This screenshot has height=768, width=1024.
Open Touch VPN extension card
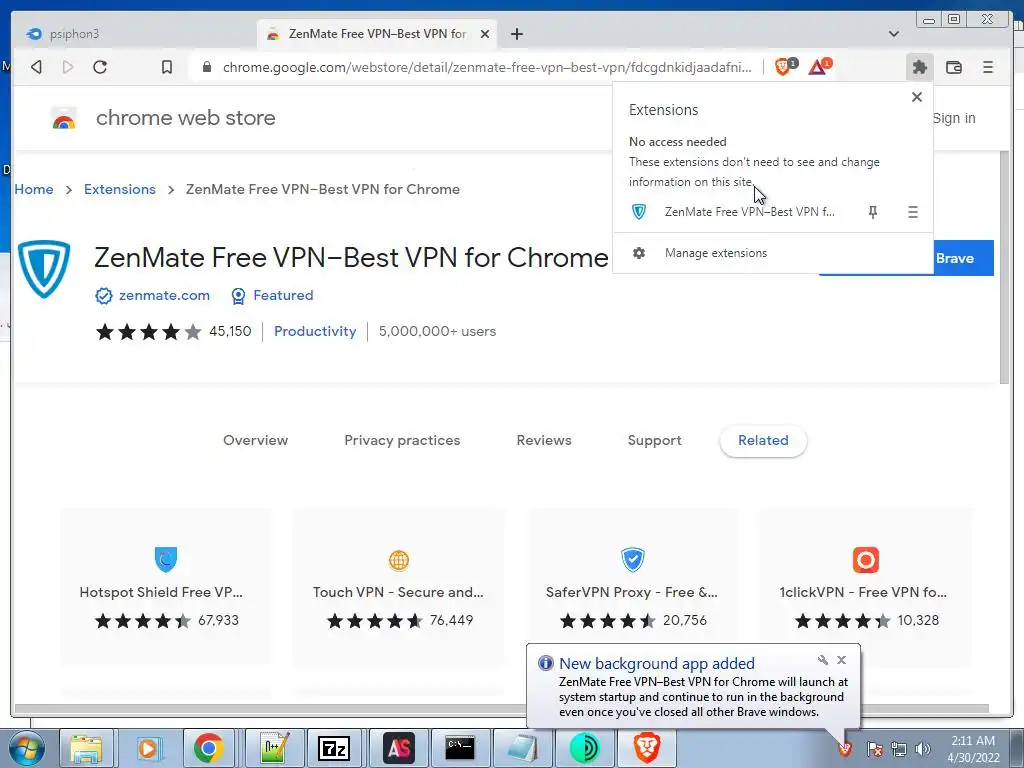[398, 586]
